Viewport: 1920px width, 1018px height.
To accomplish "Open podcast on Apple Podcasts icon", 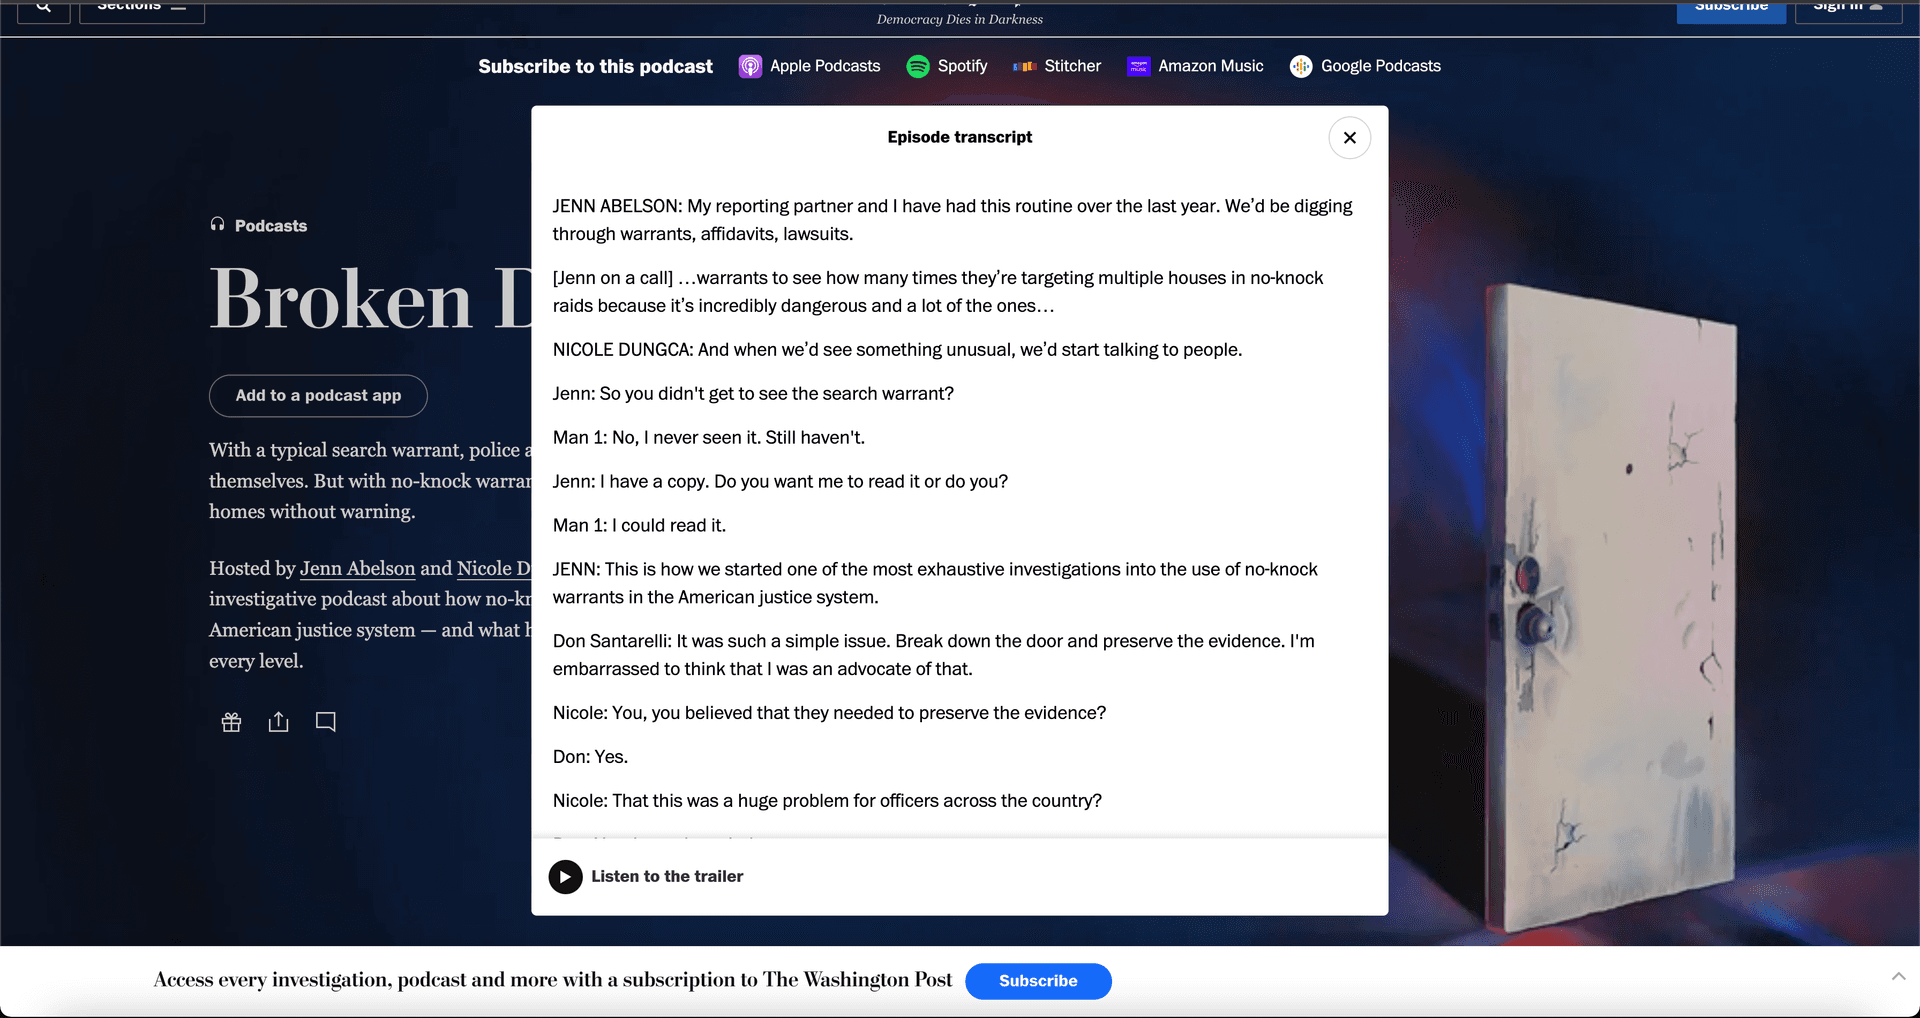I will tap(750, 66).
